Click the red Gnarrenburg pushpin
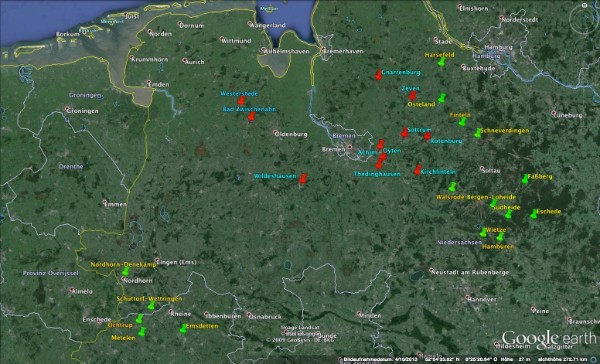This screenshot has height=364, width=600. coord(378,75)
